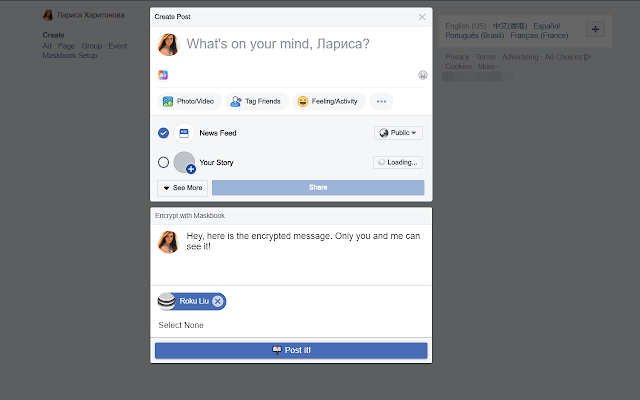Select the Your Story radio button
The height and width of the screenshot is (400, 640).
coord(163,162)
